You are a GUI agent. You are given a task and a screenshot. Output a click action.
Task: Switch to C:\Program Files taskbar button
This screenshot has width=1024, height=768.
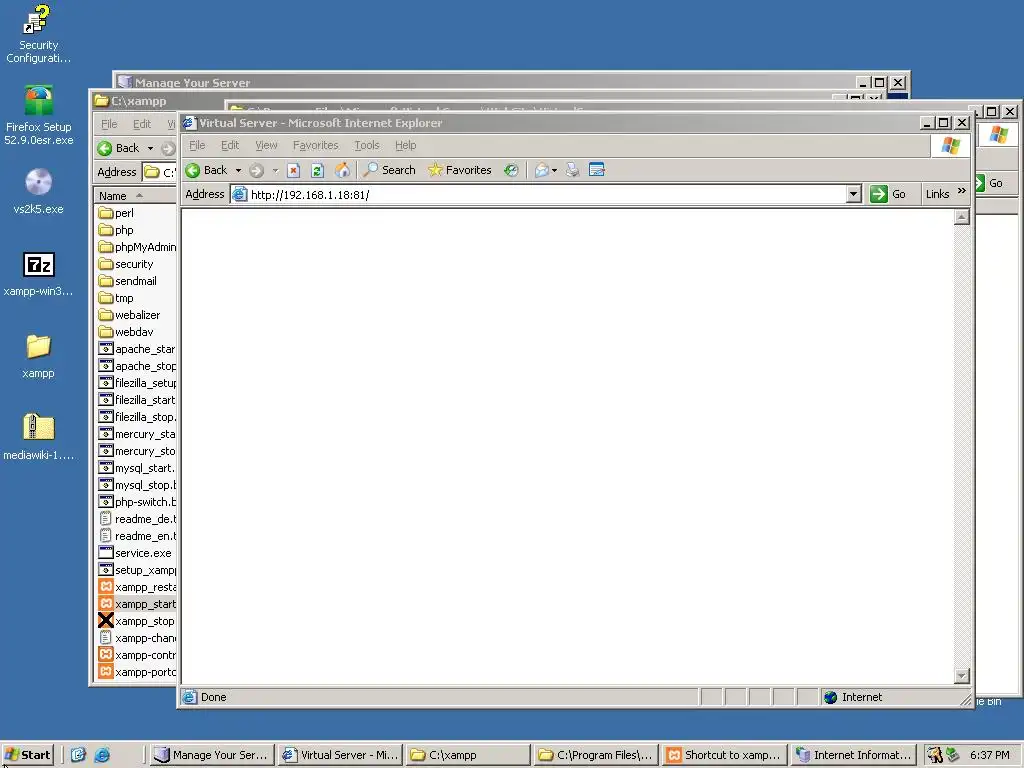pyautogui.click(x=596, y=755)
